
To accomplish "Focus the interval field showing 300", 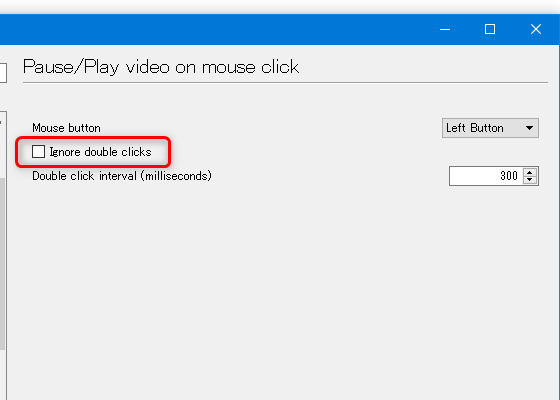I will click(486, 176).
